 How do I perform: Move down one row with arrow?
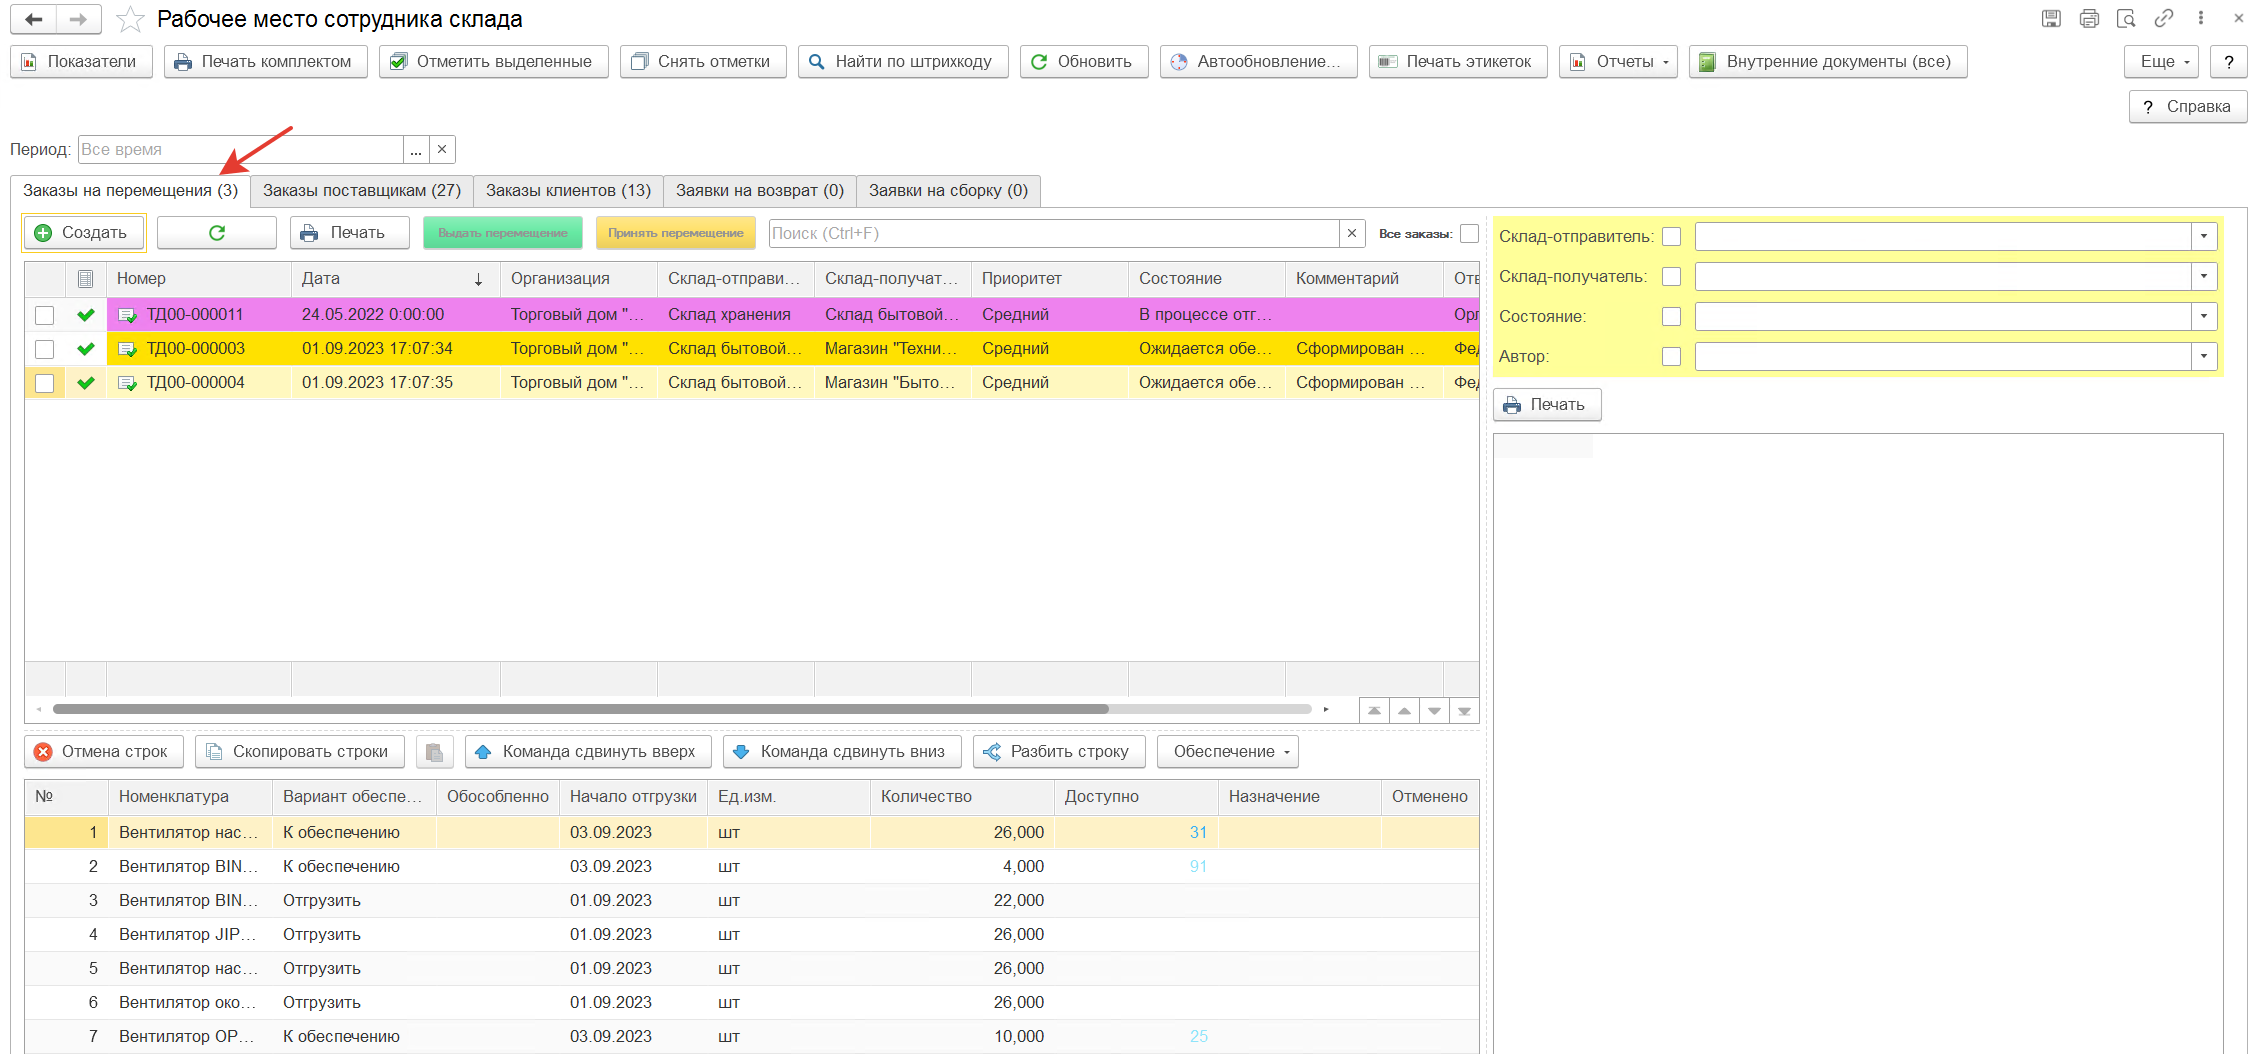point(1434,710)
